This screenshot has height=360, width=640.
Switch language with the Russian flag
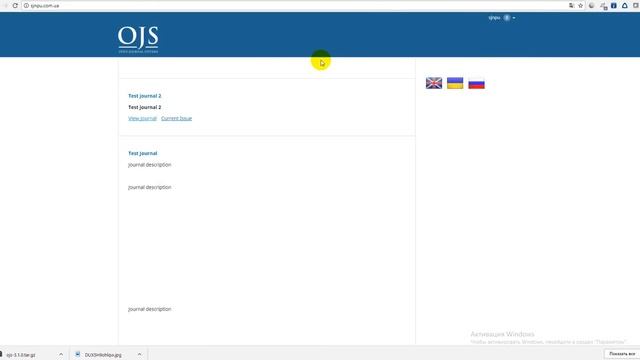[476, 83]
